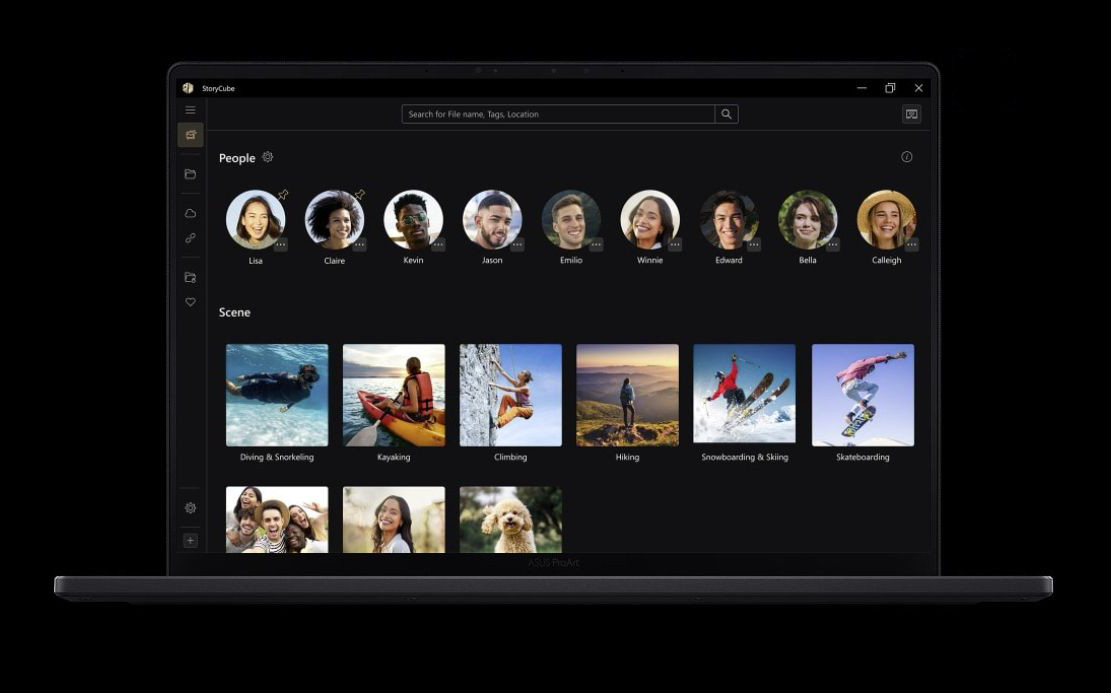Select the Snowboarding & Skiing scene
This screenshot has width=1111, height=693.
[744, 395]
